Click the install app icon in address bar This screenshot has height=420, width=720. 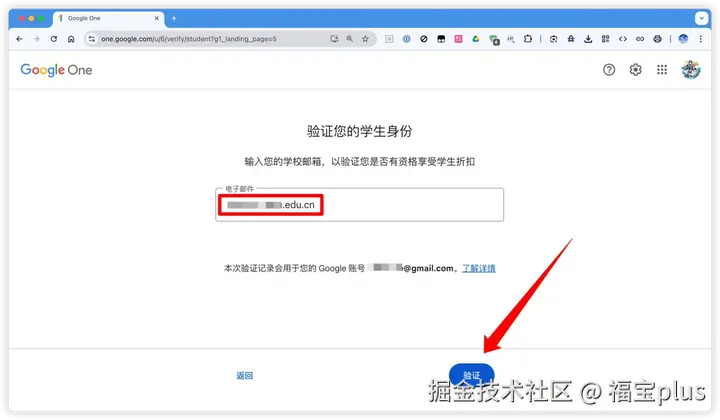(x=334, y=39)
